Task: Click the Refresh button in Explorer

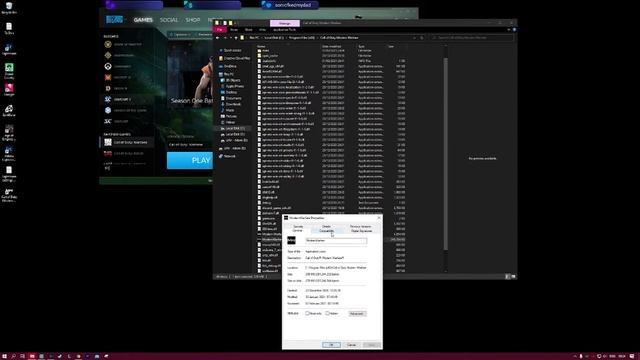Action: pos(422,38)
